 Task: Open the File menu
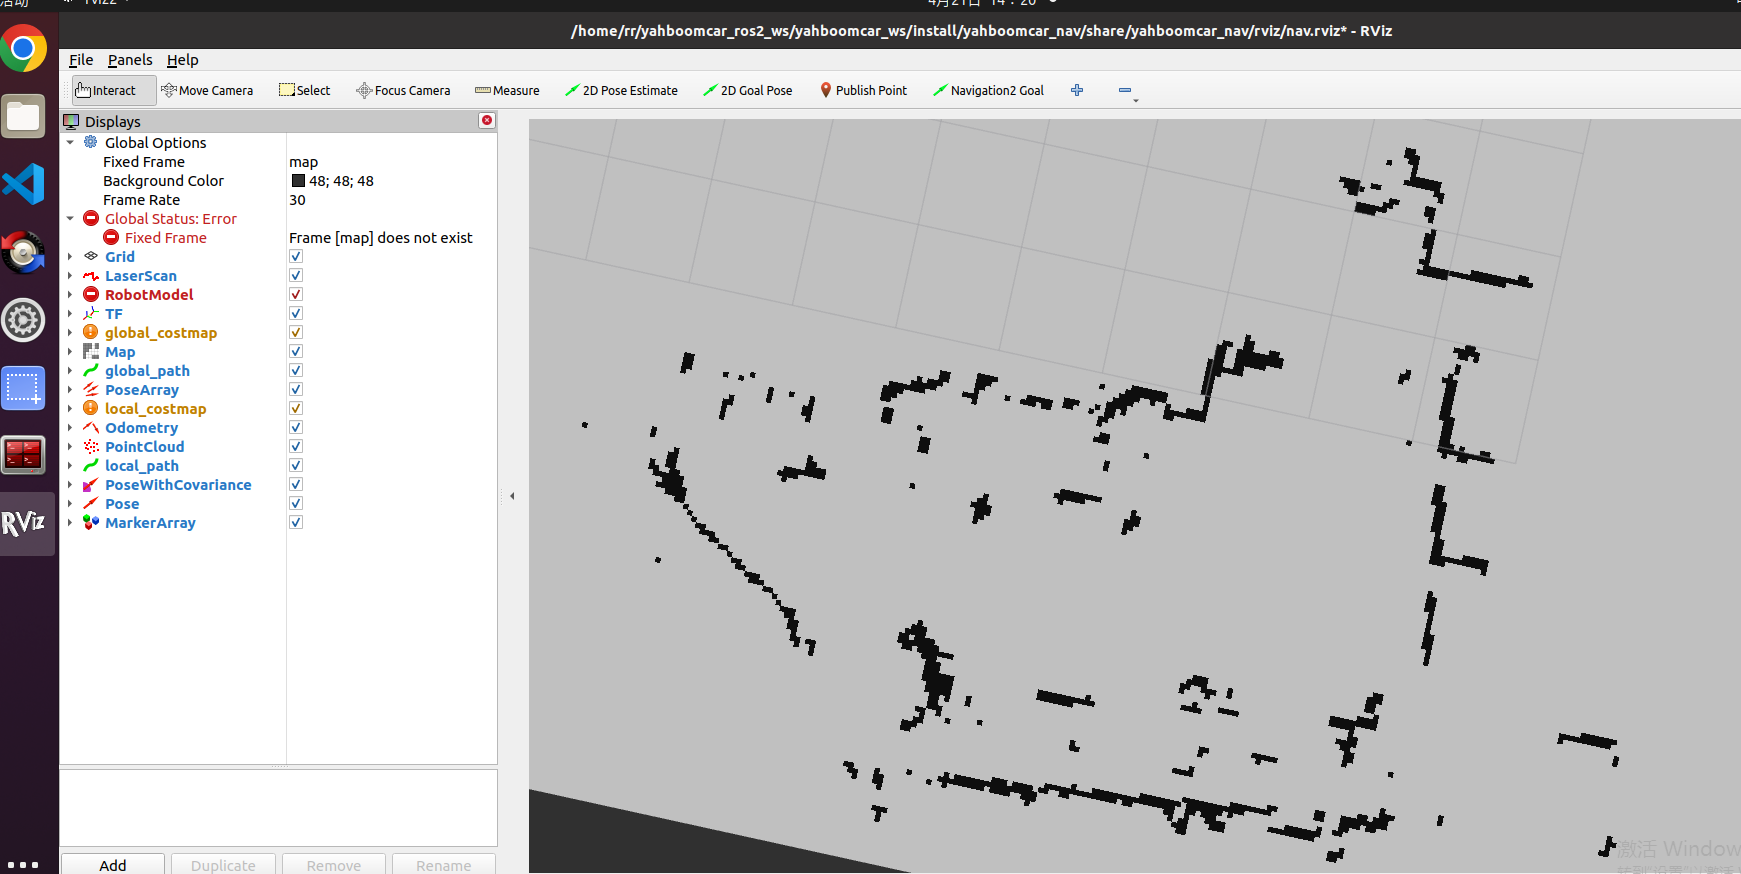(x=81, y=60)
